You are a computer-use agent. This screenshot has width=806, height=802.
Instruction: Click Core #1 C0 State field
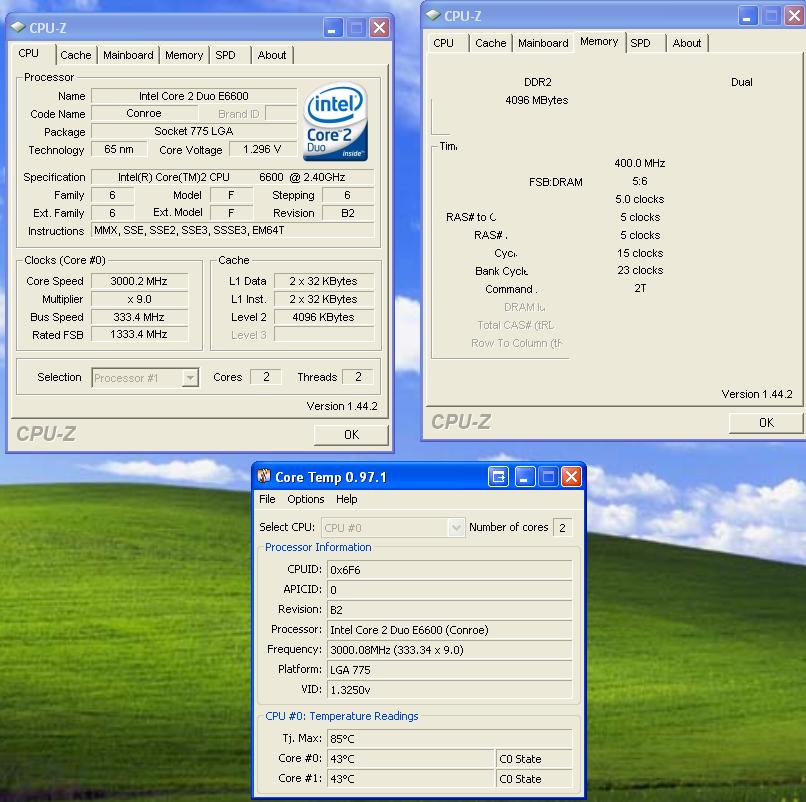pos(534,779)
